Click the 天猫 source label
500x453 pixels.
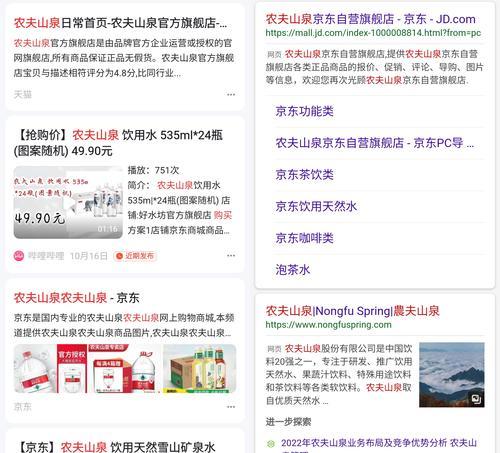(23, 95)
